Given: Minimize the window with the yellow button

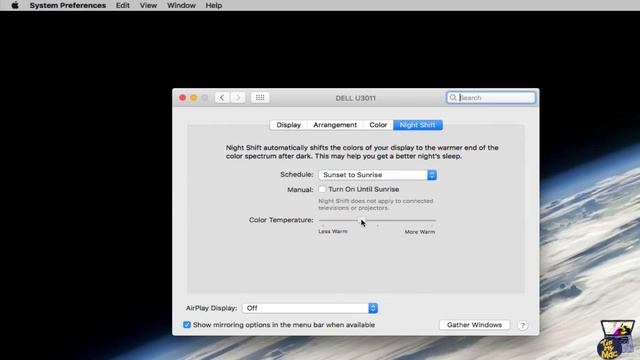Looking at the screenshot, I should (193, 98).
